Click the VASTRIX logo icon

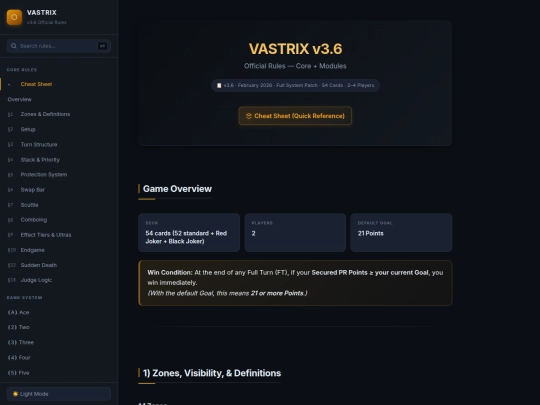(x=14, y=17)
